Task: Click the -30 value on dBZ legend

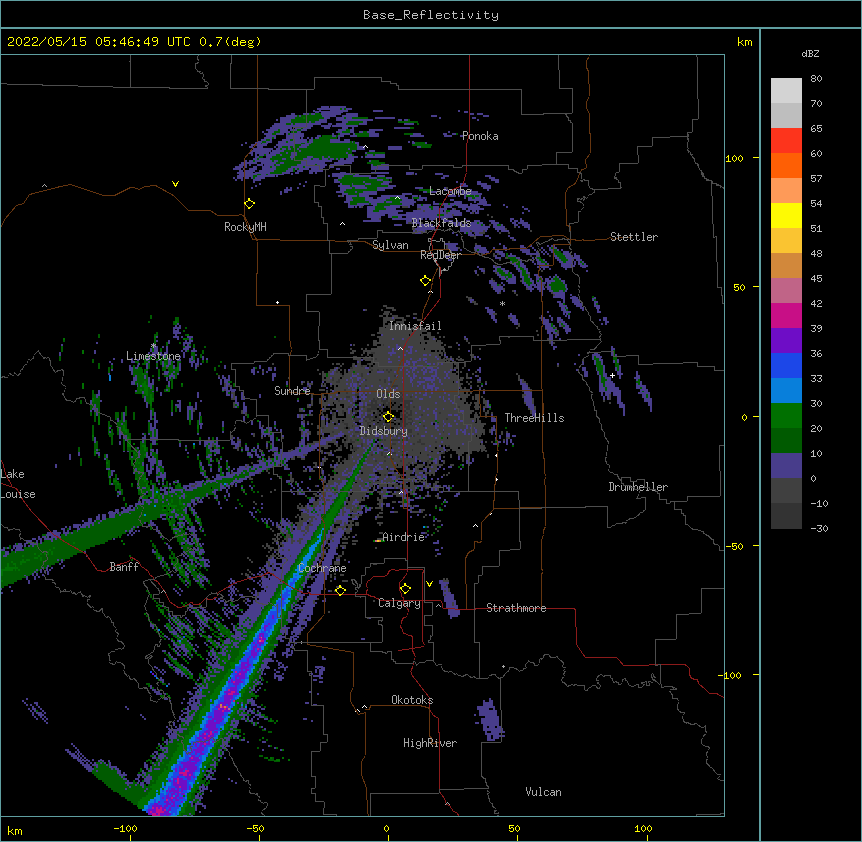Action: (819, 529)
